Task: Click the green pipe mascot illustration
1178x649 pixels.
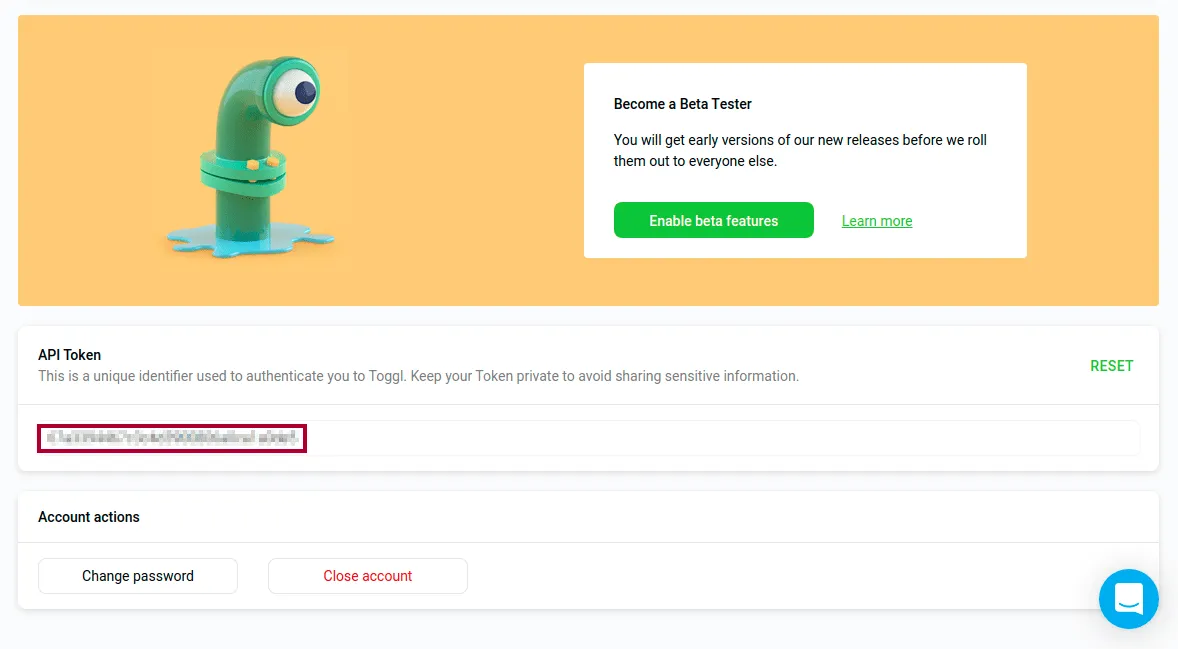Action: (x=250, y=157)
